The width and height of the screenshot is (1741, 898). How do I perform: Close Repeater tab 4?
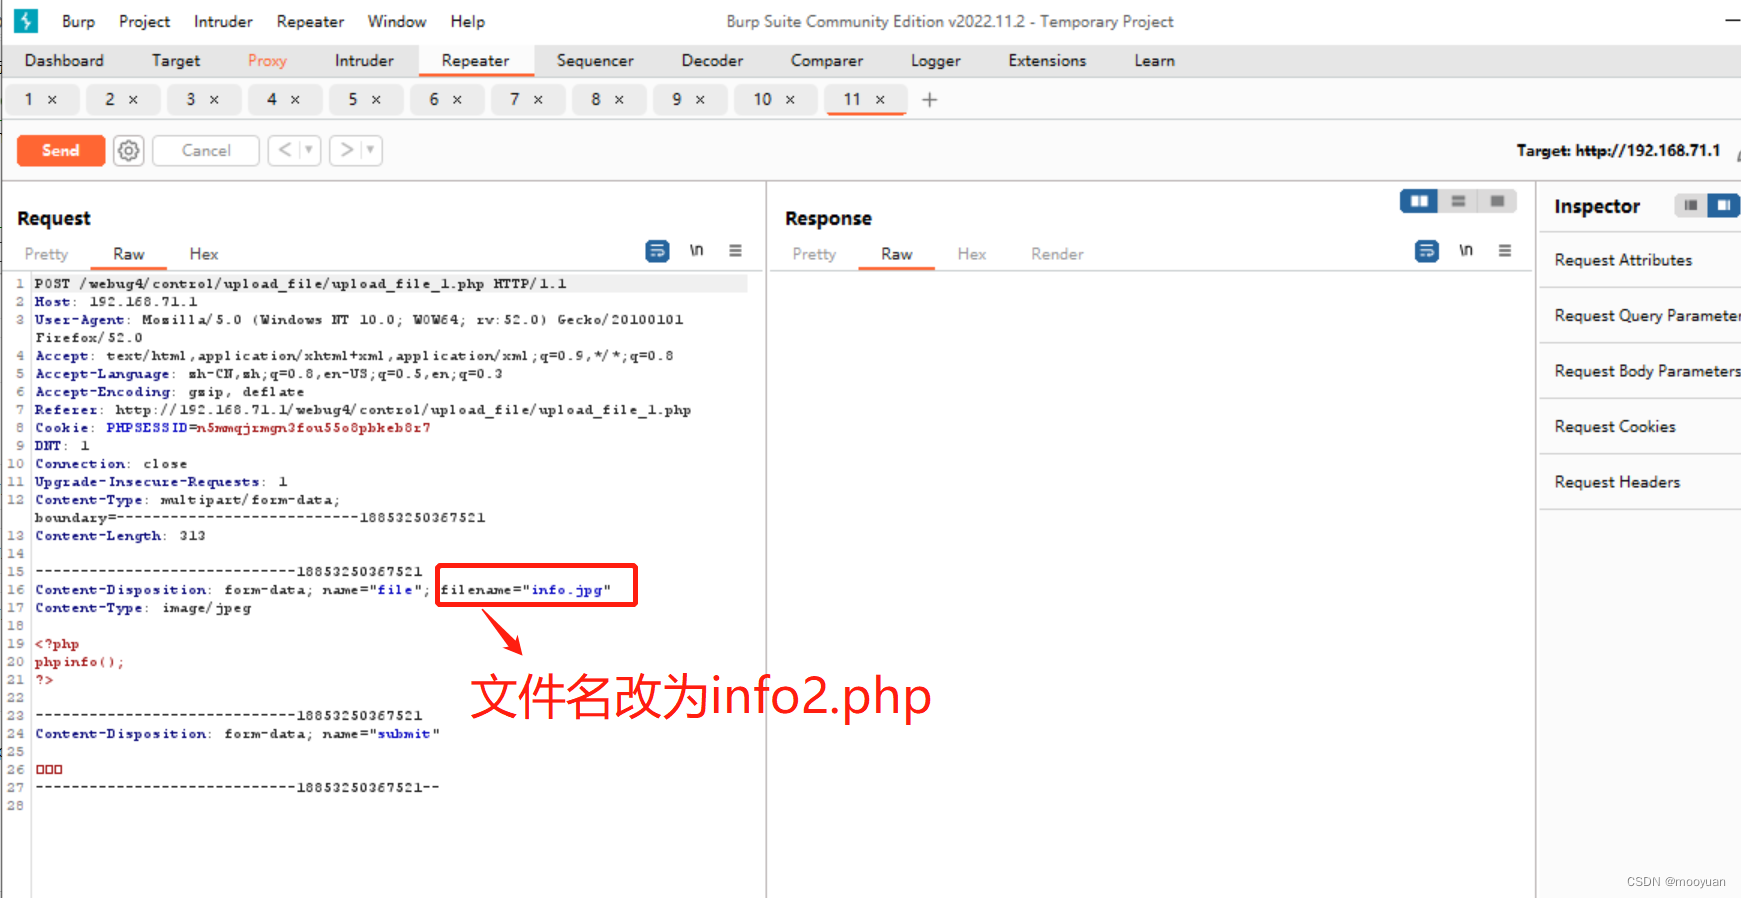(x=295, y=100)
